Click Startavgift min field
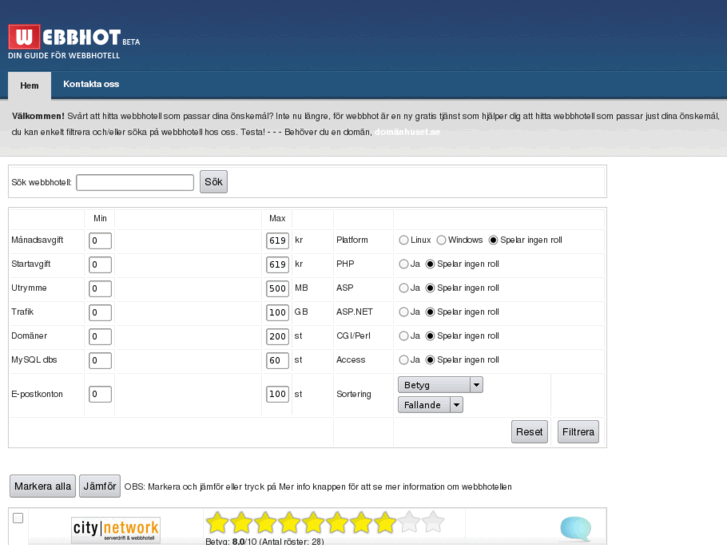727x545 pixels. (x=100, y=264)
